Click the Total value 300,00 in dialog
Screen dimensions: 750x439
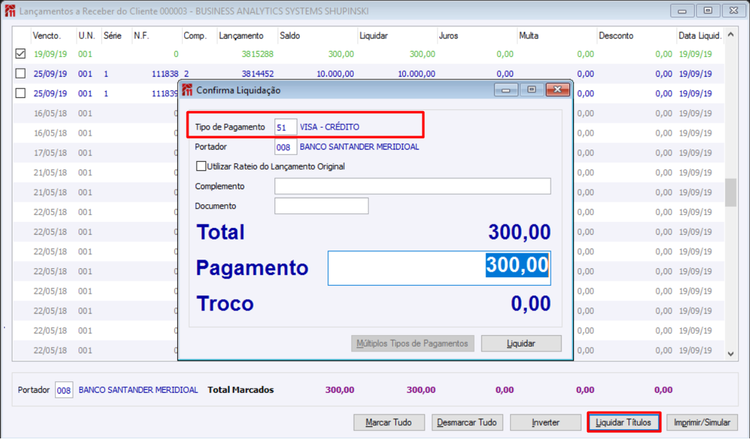click(x=519, y=232)
